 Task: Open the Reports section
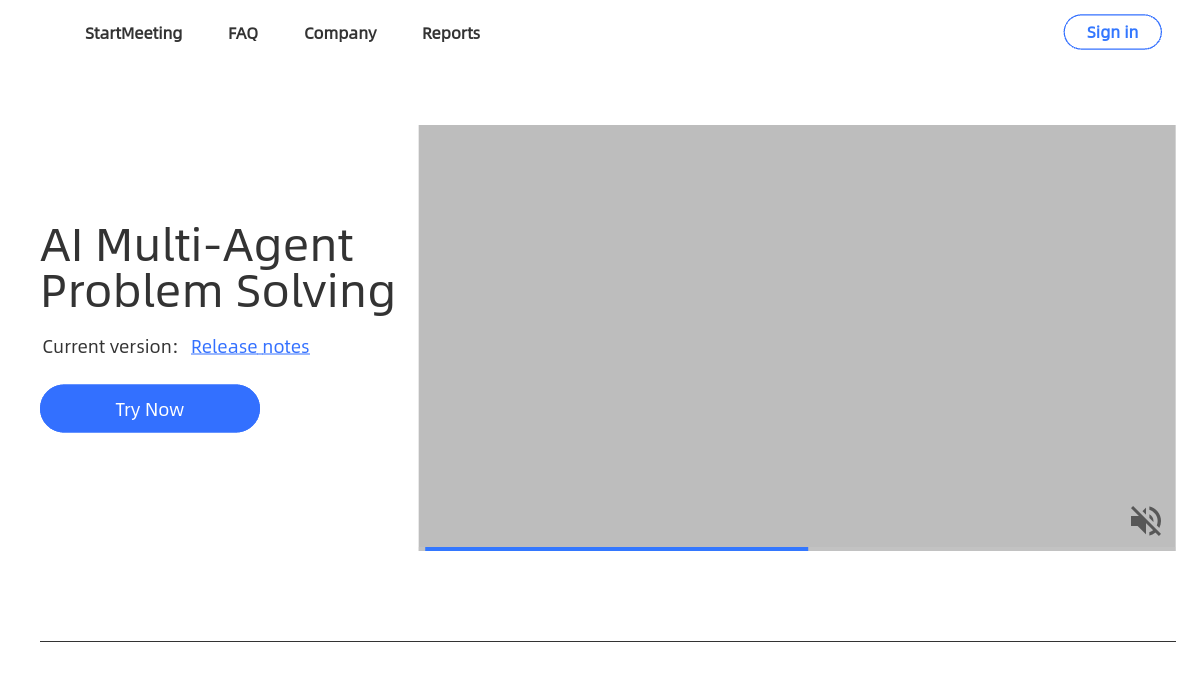(451, 33)
